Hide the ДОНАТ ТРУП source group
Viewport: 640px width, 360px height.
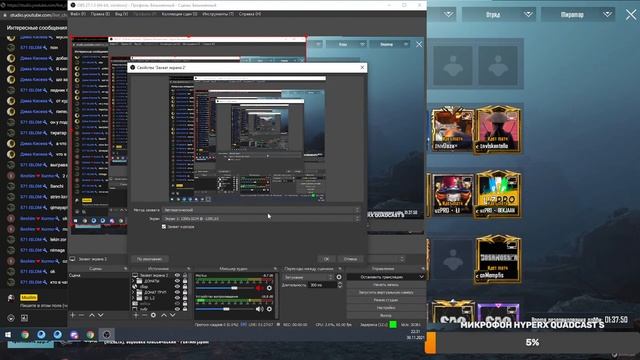pos(177,292)
